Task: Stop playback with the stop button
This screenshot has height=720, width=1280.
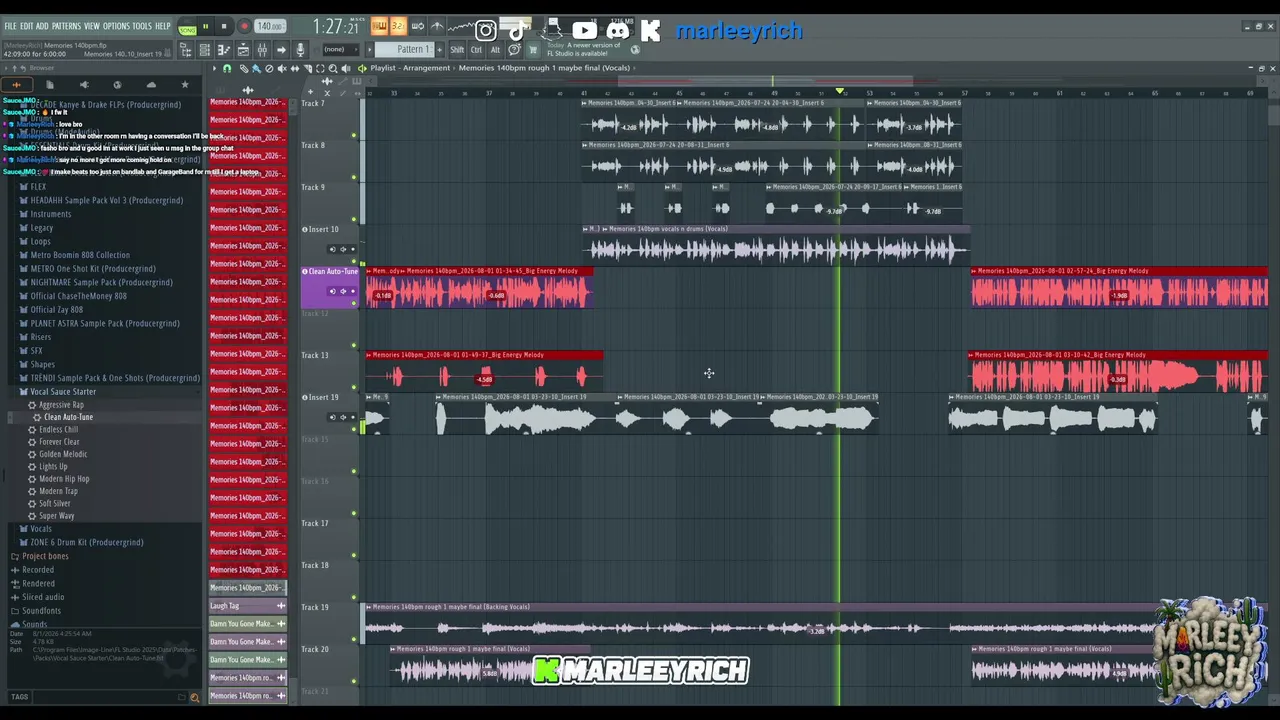Action: [x=224, y=27]
